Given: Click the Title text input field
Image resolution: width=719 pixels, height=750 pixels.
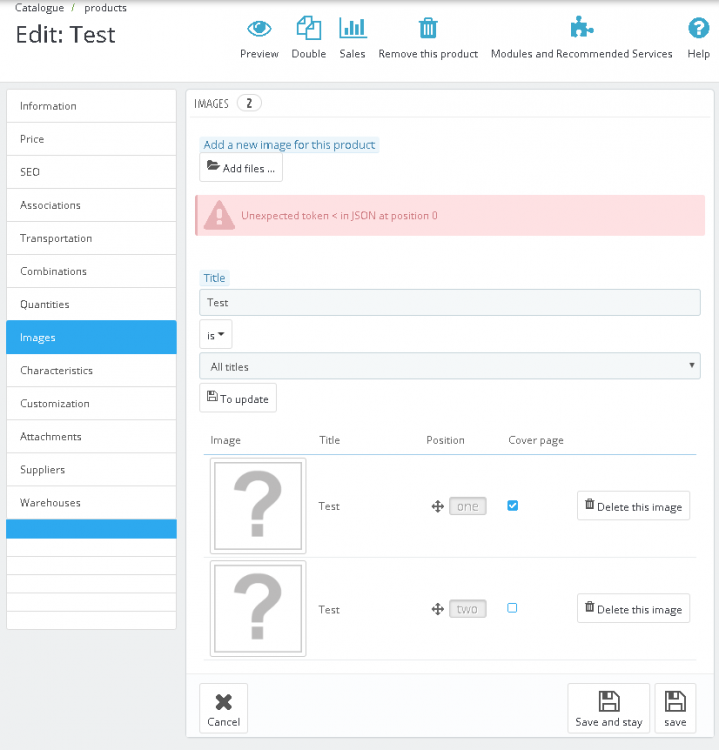Looking at the screenshot, I should click(x=450, y=302).
